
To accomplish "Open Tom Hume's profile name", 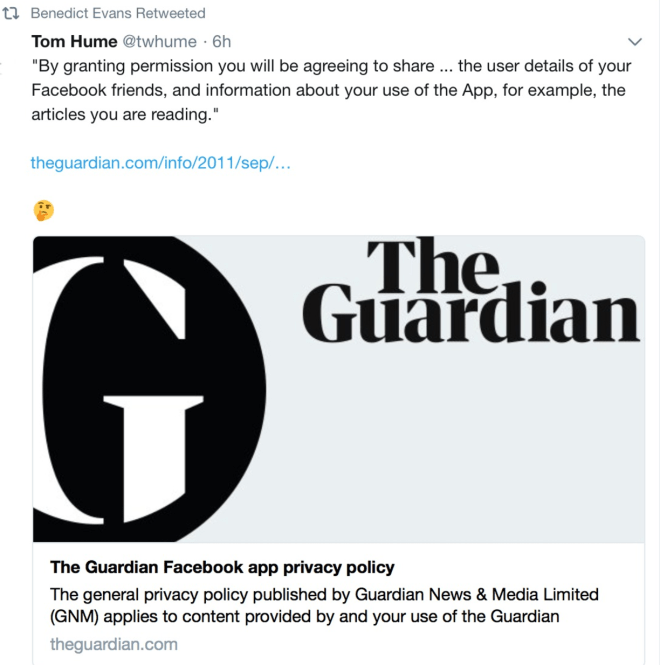I will (x=75, y=42).
